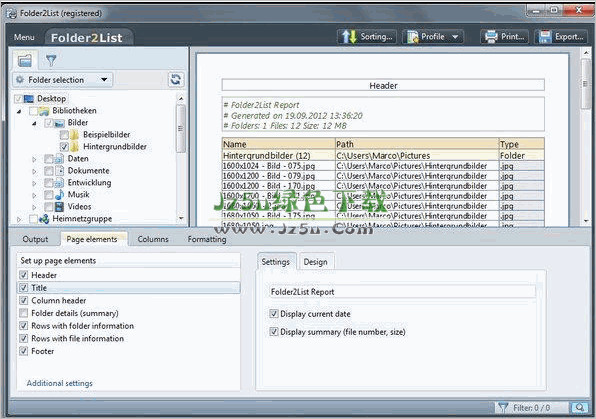596x419 pixels.
Task: Expand the Entwicklung tree node
Action: tap(34, 183)
